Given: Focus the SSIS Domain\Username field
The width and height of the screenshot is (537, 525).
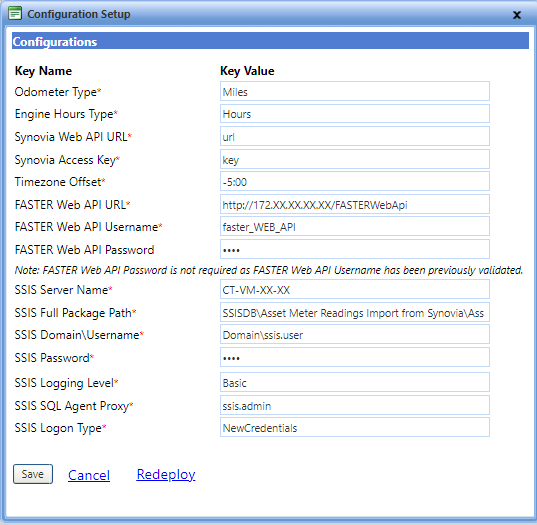Looking at the screenshot, I should tap(355, 334).
